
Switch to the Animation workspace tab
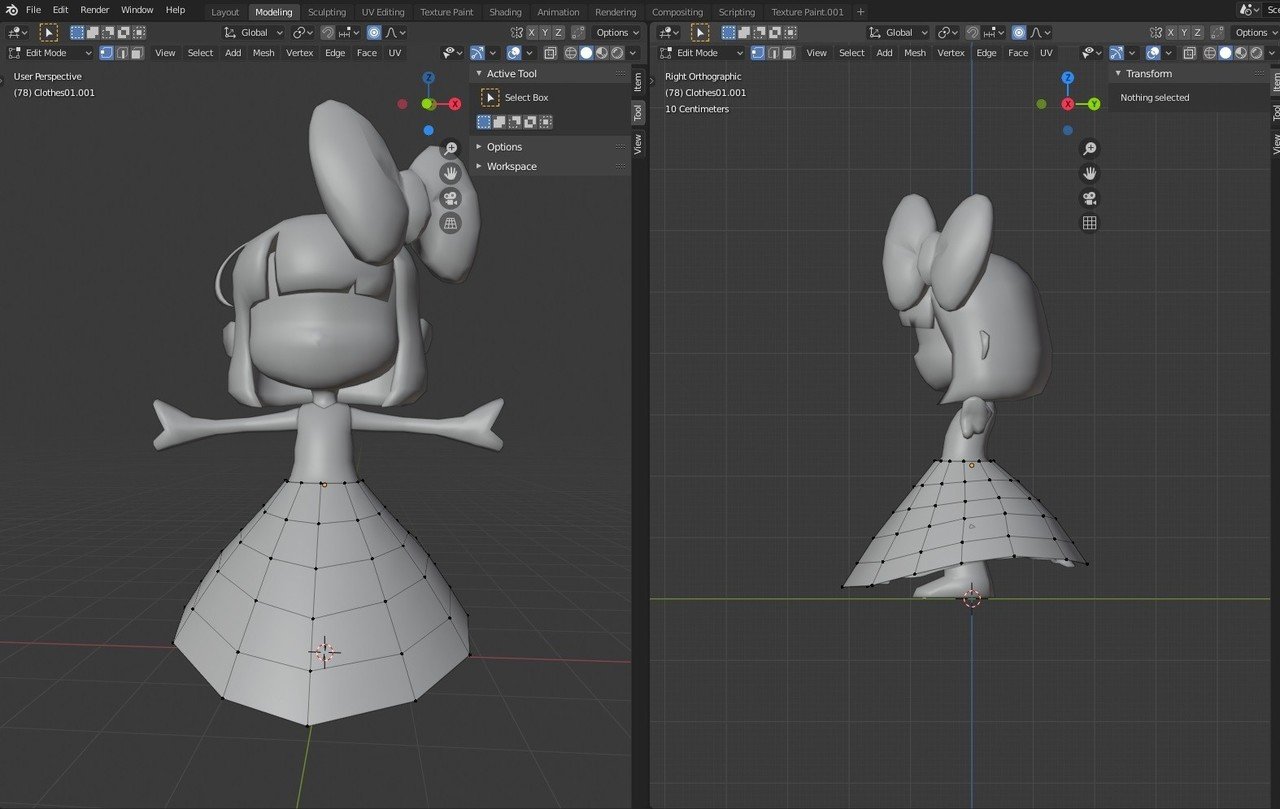pos(558,12)
